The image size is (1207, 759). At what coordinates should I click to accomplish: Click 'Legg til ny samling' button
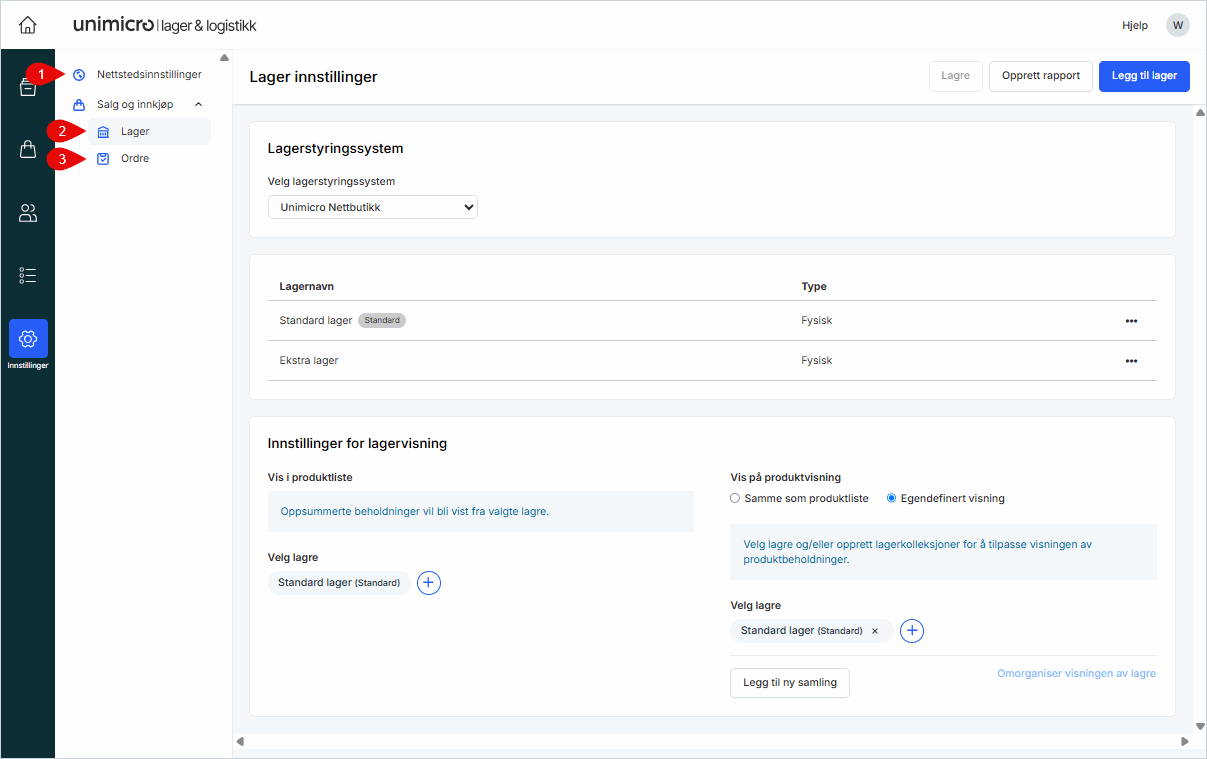(x=789, y=683)
